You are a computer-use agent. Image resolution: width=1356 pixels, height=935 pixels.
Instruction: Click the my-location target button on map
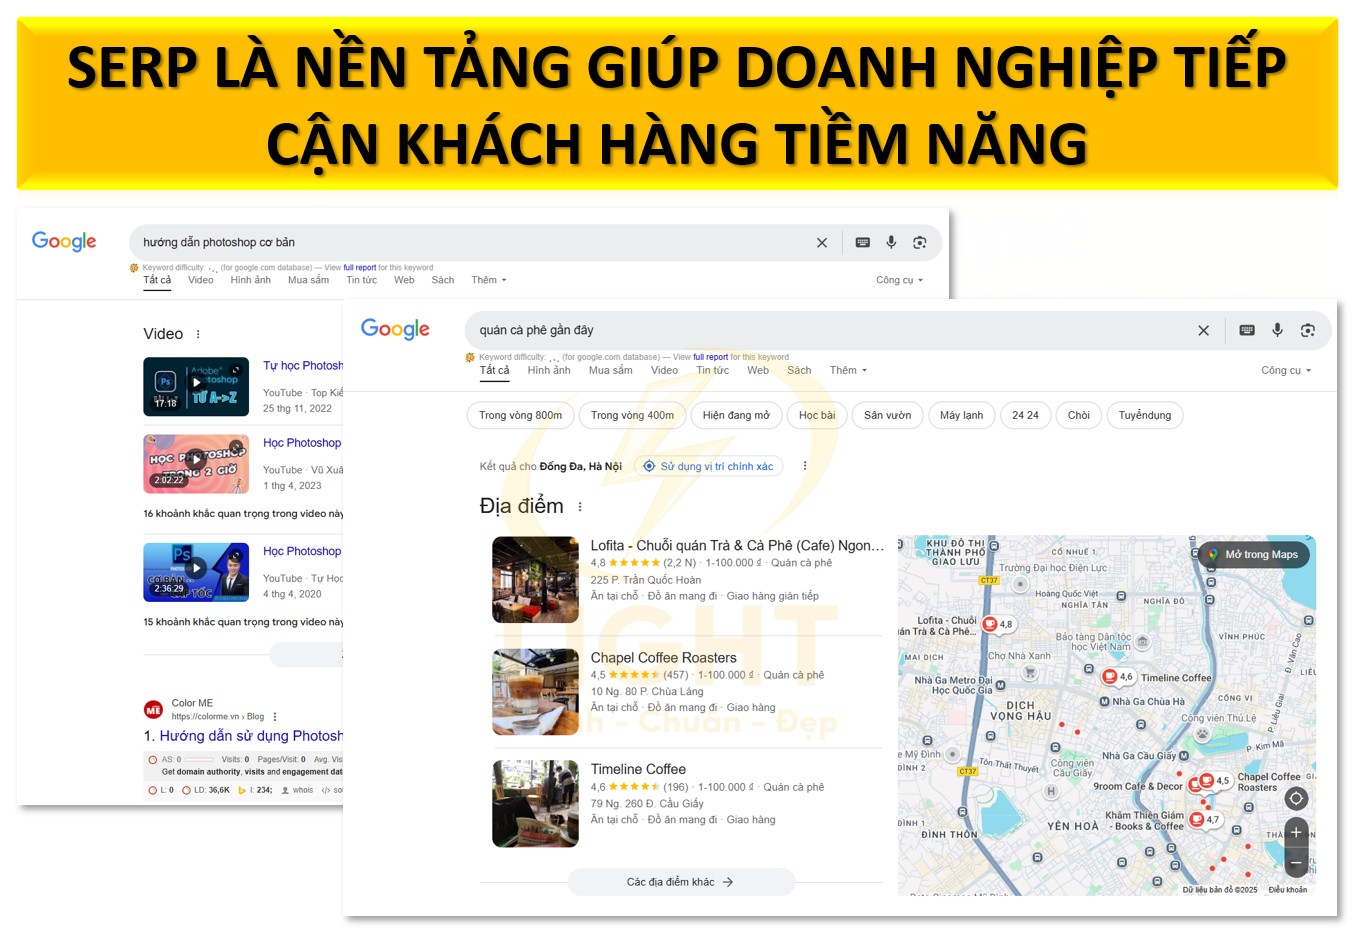[x=1296, y=798]
